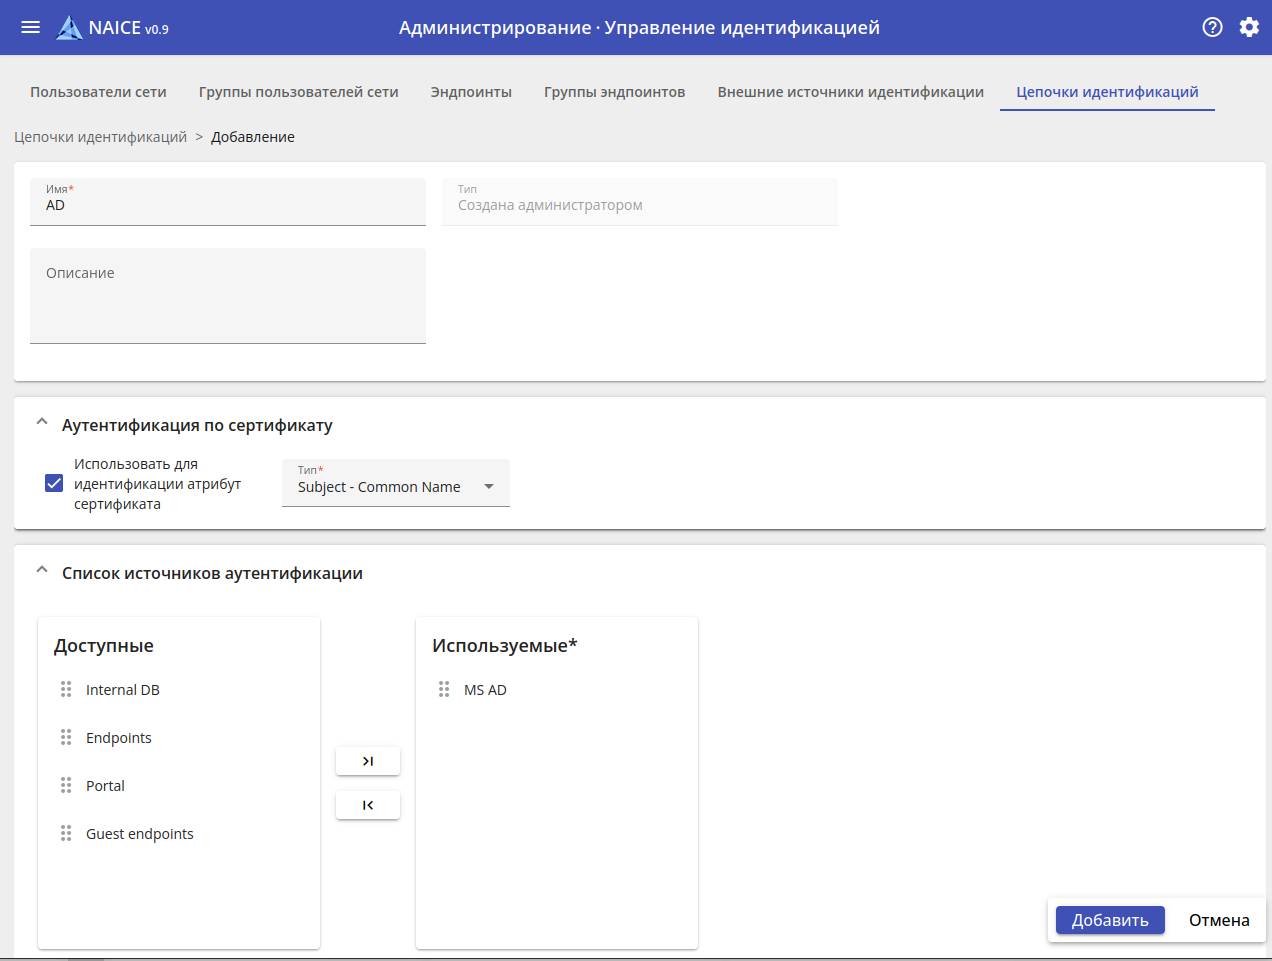The image size is (1272, 961).
Task: Click the move-to-available arrow button
Action: [x=368, y=805]
